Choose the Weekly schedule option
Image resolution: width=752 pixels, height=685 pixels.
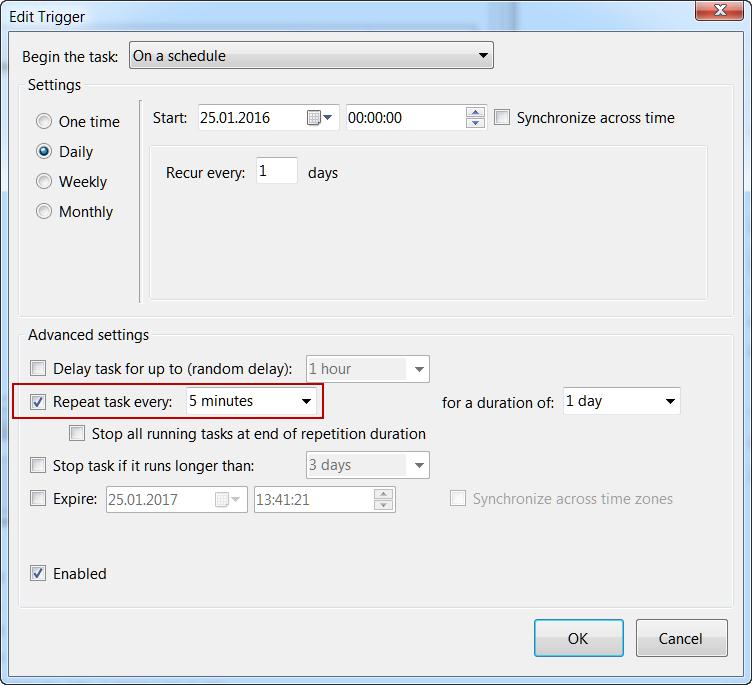[x=44, y=181]
